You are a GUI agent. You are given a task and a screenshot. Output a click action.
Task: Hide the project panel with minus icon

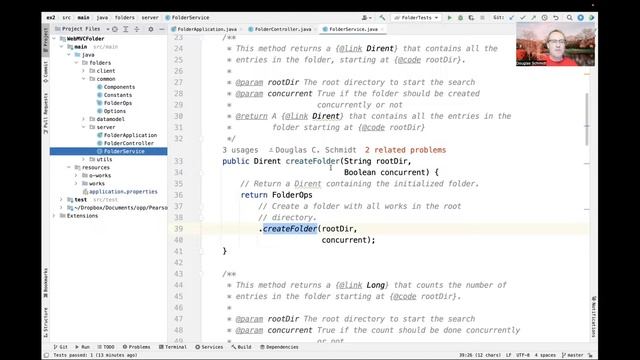tap(162, 29)
